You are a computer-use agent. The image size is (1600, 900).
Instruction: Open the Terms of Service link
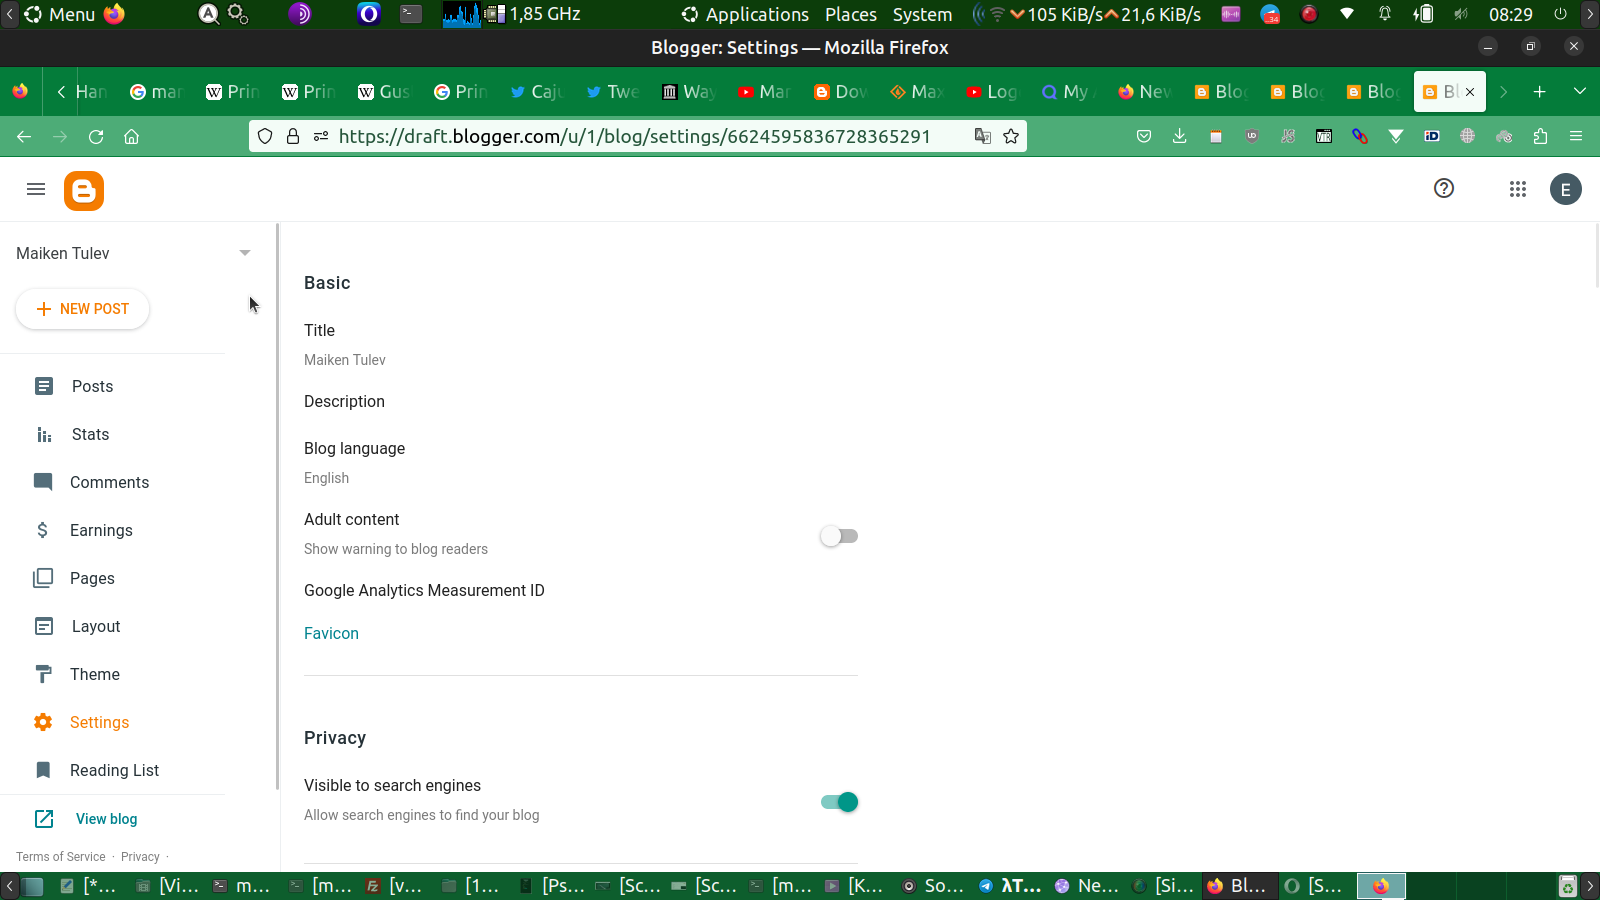click(x=61, y=857)
